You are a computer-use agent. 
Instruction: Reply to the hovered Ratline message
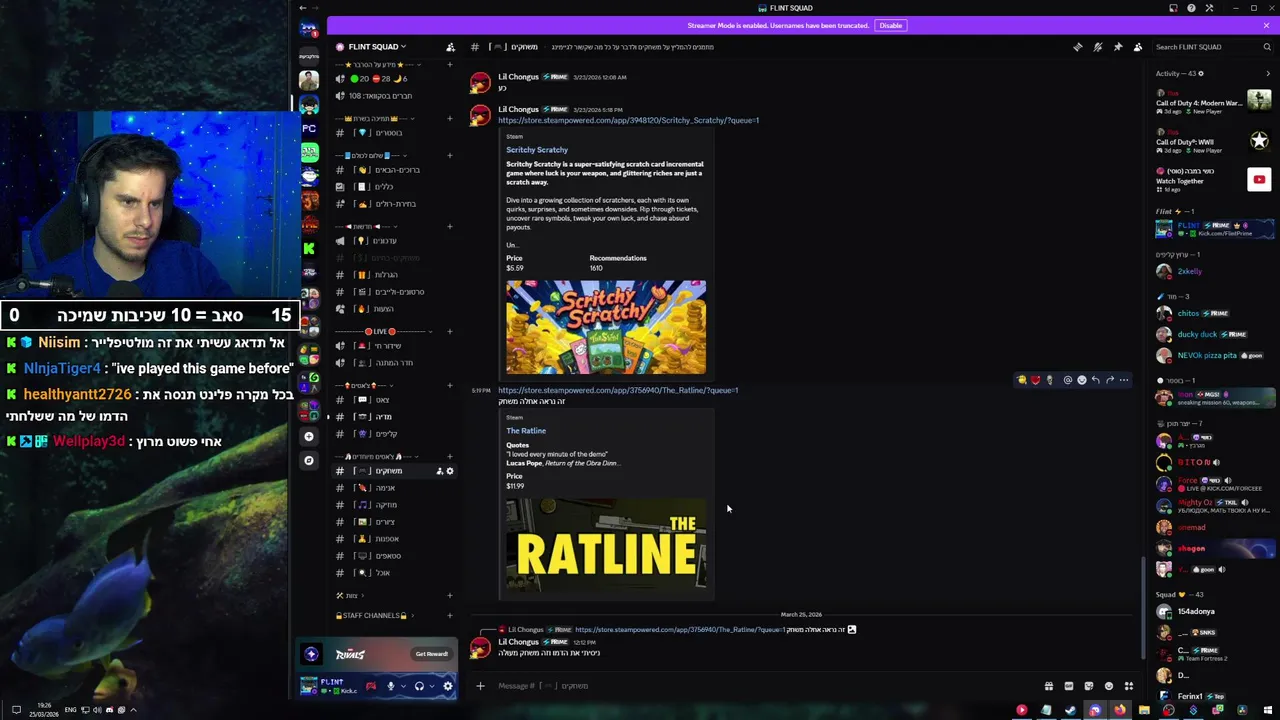click(1096, 380)
